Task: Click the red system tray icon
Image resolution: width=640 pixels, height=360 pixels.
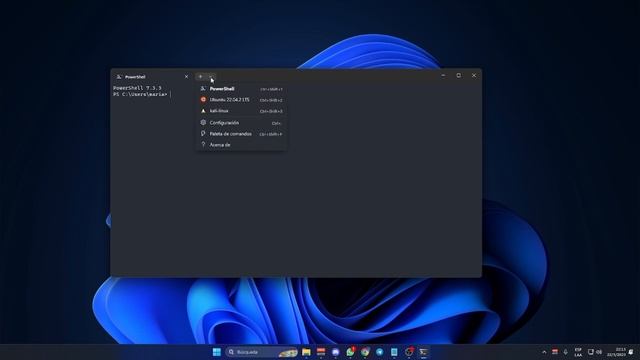Action: pos(555,352)
